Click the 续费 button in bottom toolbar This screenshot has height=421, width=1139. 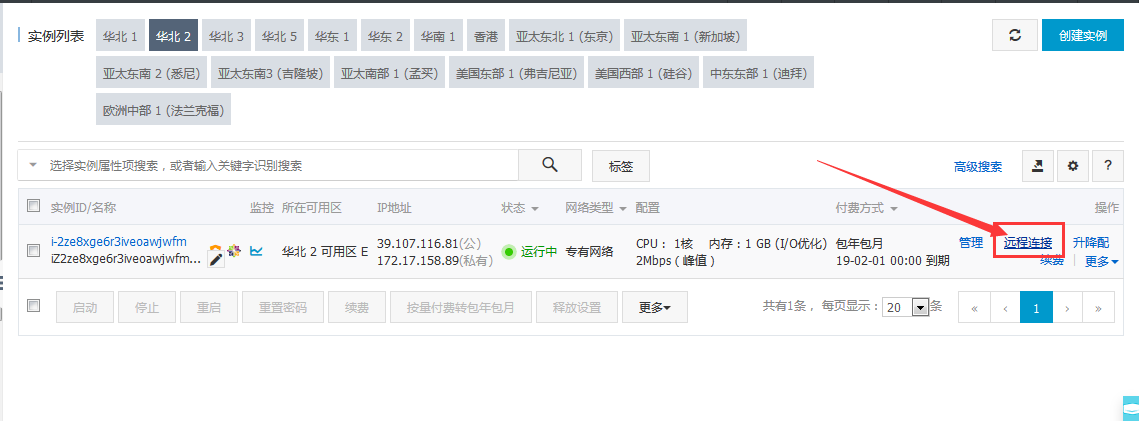357,307
